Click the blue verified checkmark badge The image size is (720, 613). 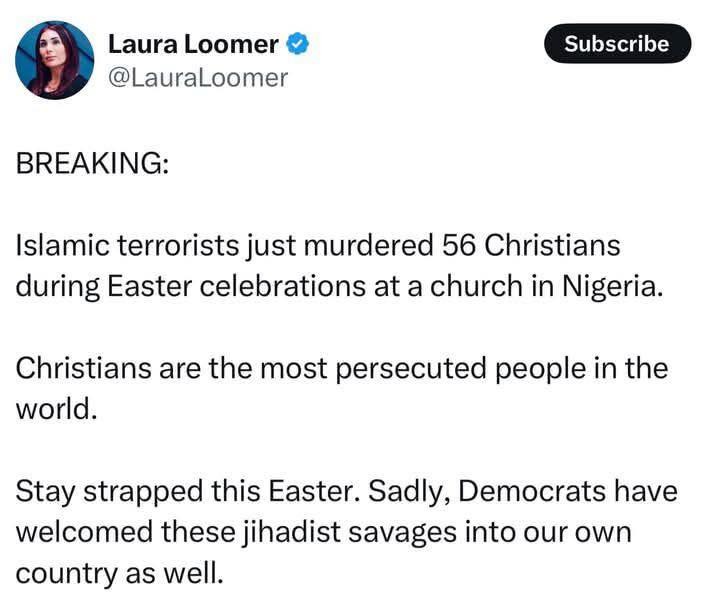[298, 44]
